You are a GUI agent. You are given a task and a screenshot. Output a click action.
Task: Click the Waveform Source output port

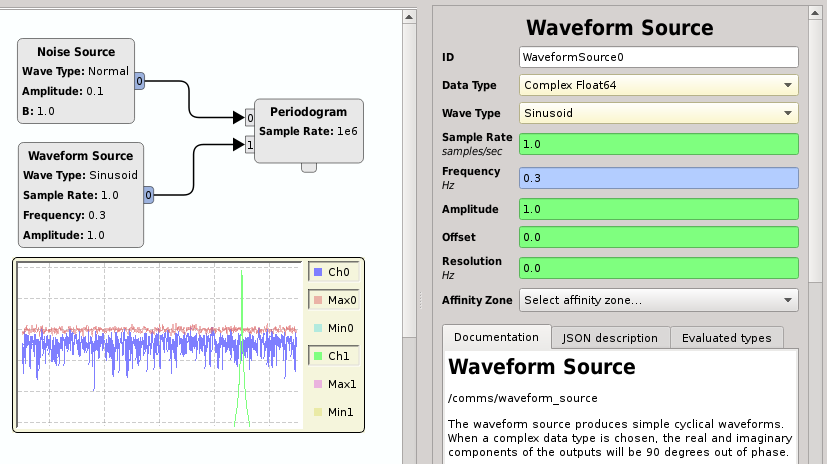[x=148, y=195]
